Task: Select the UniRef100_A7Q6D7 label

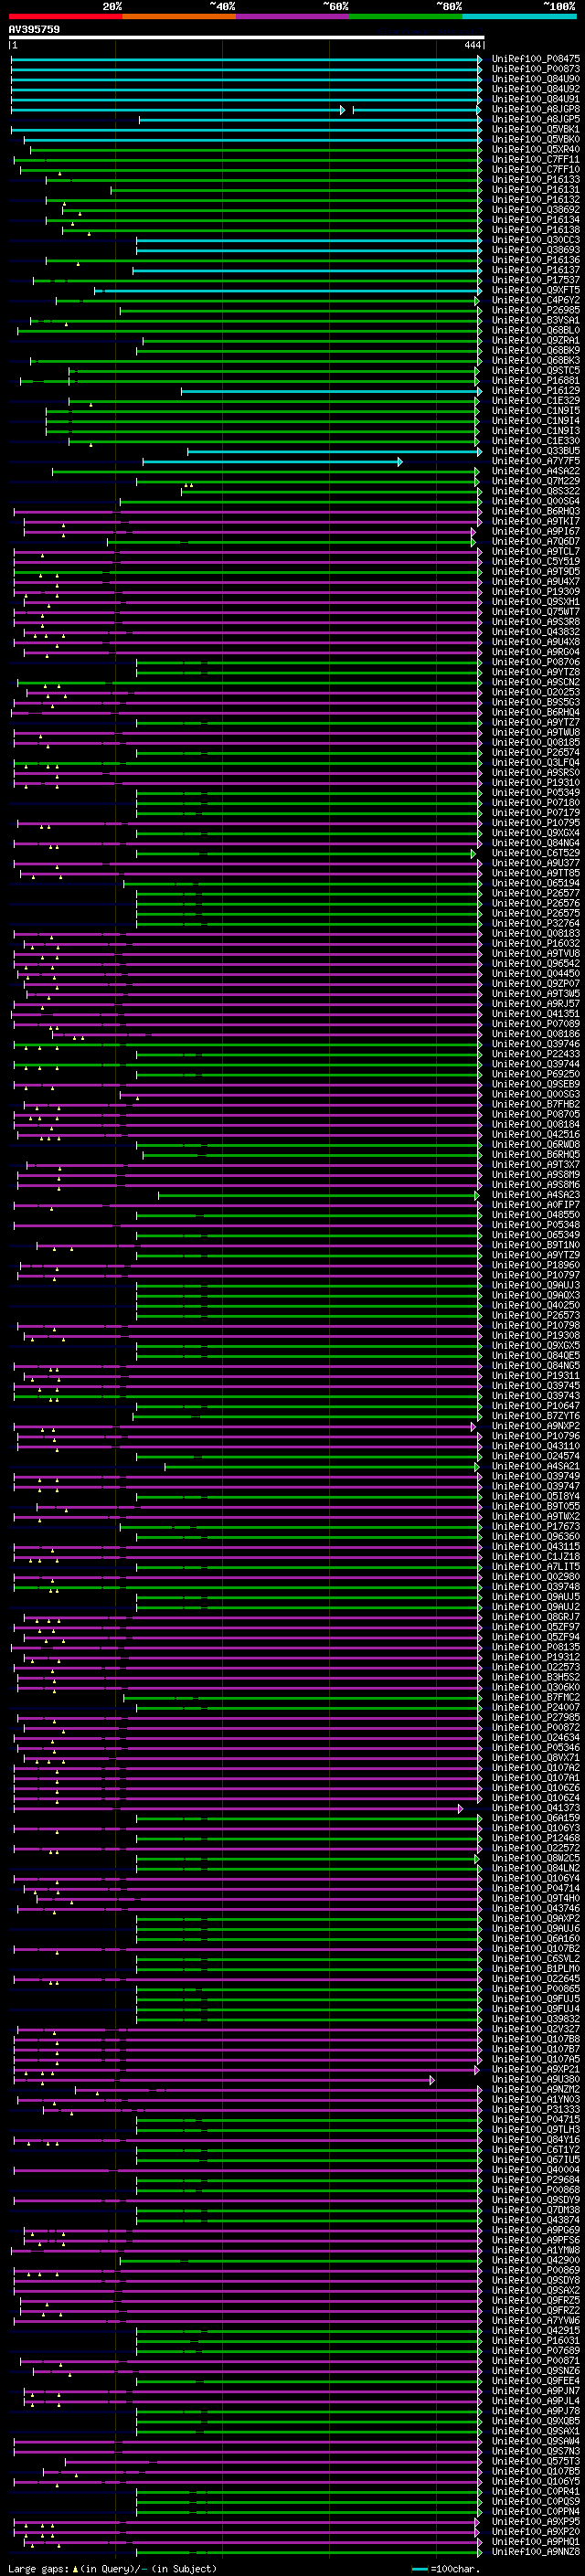Action: 536,541
